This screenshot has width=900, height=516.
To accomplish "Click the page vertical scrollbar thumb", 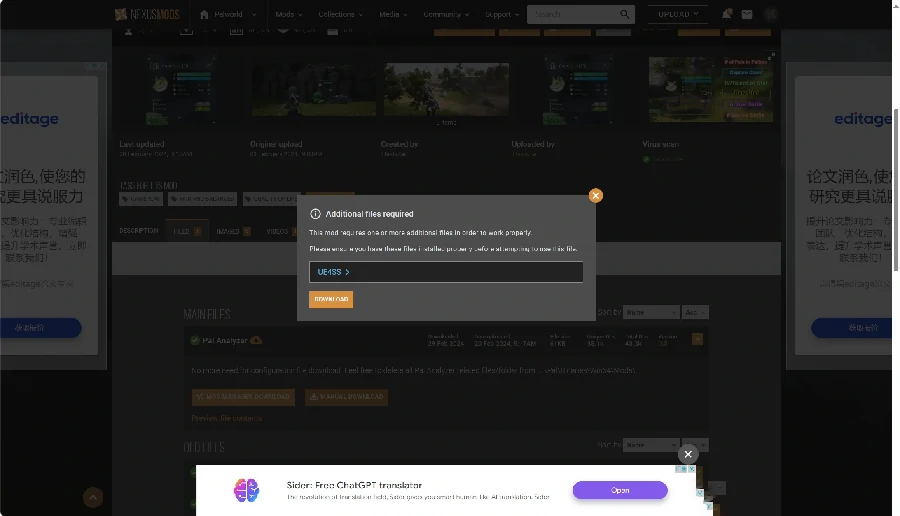I will click(x=896, y=189).
